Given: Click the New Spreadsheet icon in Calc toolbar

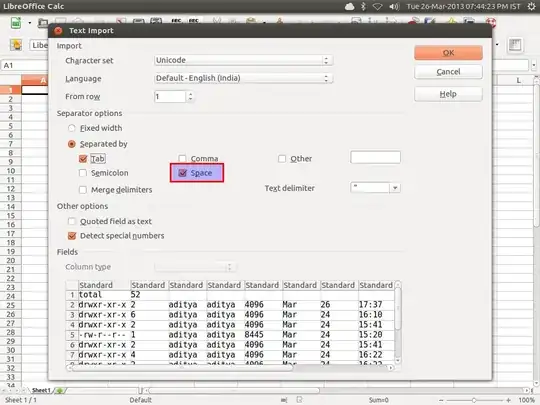Looking at the screenshot, I should [x=16, y=23].
